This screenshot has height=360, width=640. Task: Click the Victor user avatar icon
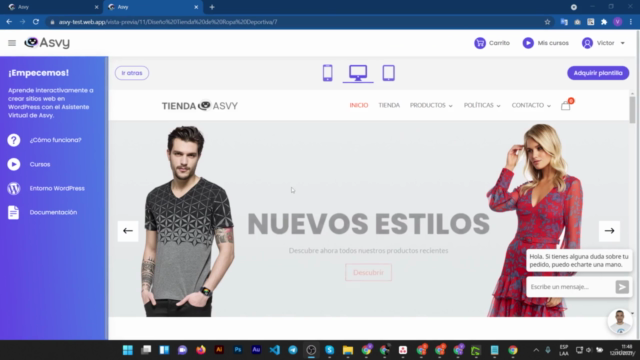587,43
